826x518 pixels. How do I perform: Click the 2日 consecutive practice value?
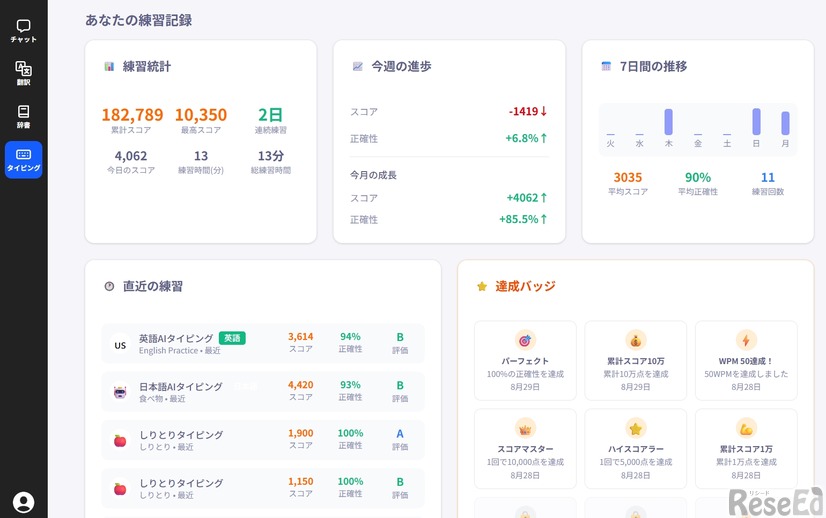pos(270,114)
